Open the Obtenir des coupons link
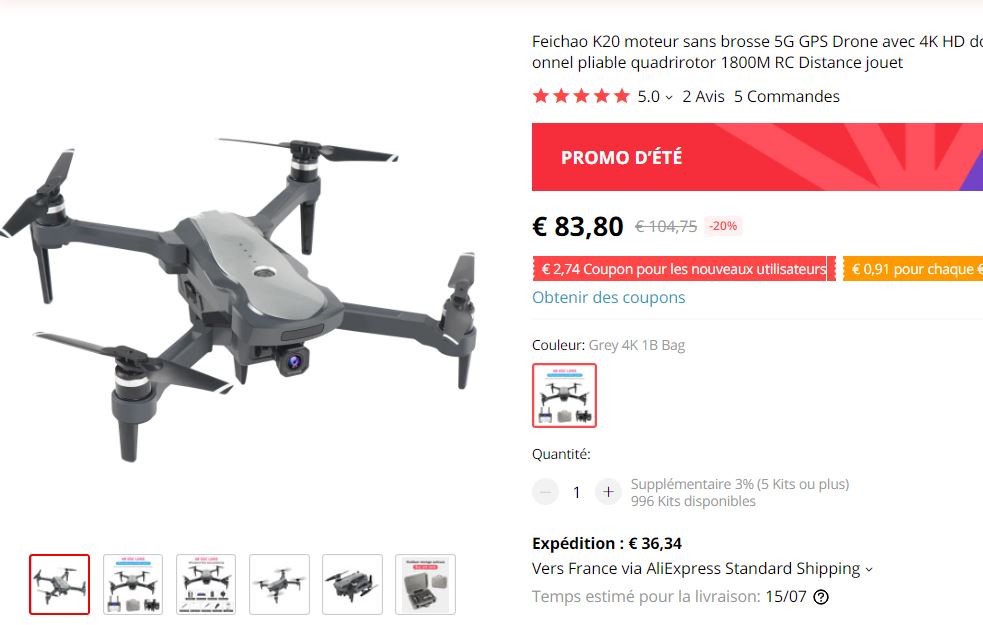The height and width of the screenshot is (625, 983). (x=609, y=297)
